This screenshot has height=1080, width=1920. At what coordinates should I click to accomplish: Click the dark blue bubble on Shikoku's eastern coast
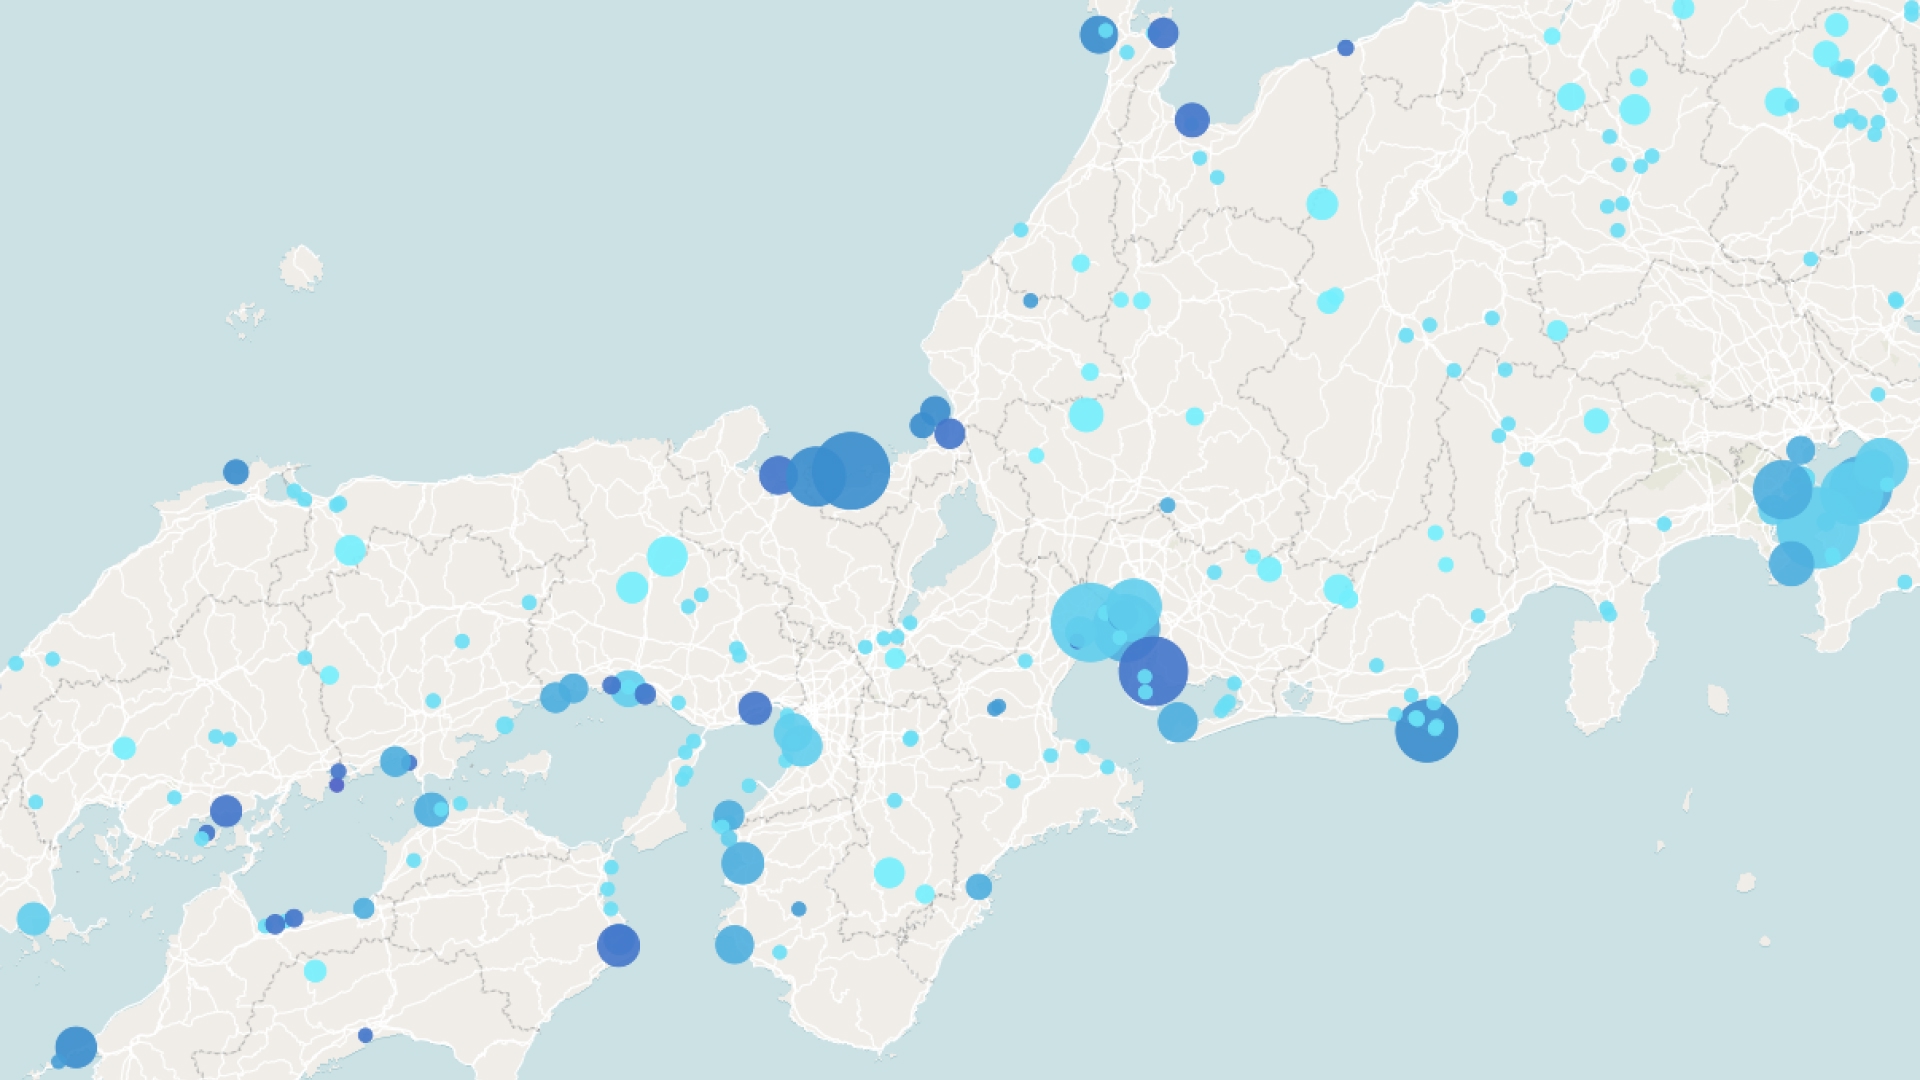click(618, 945)
